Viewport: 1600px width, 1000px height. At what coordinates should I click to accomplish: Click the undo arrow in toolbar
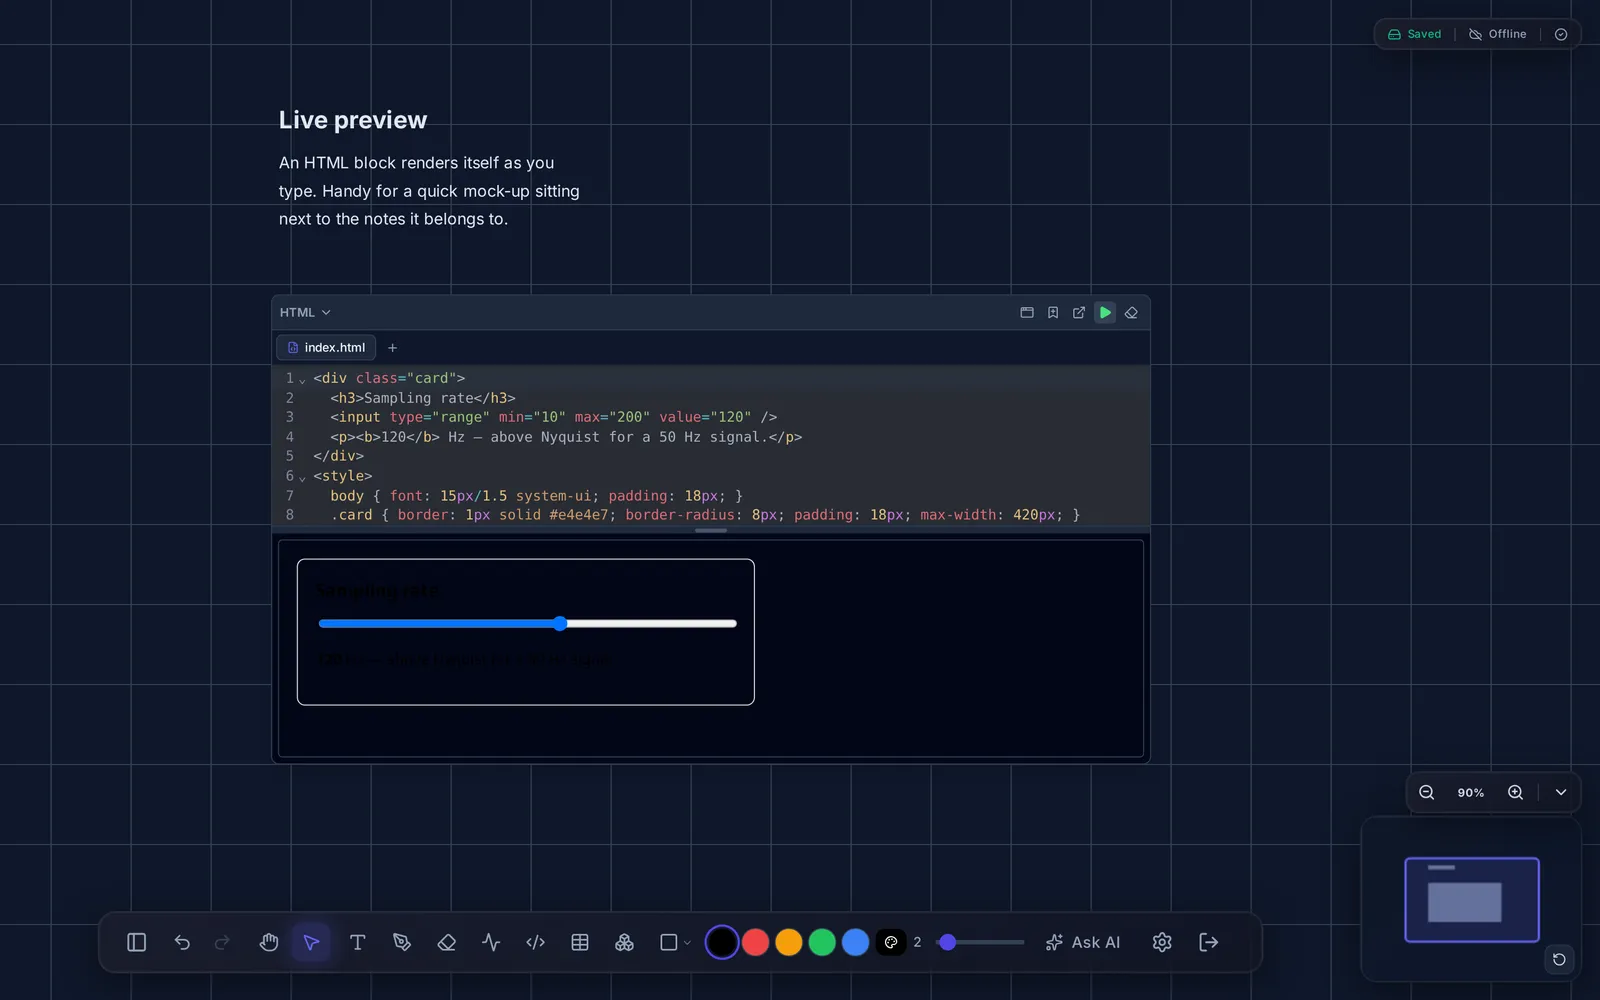tap(182, 942)
